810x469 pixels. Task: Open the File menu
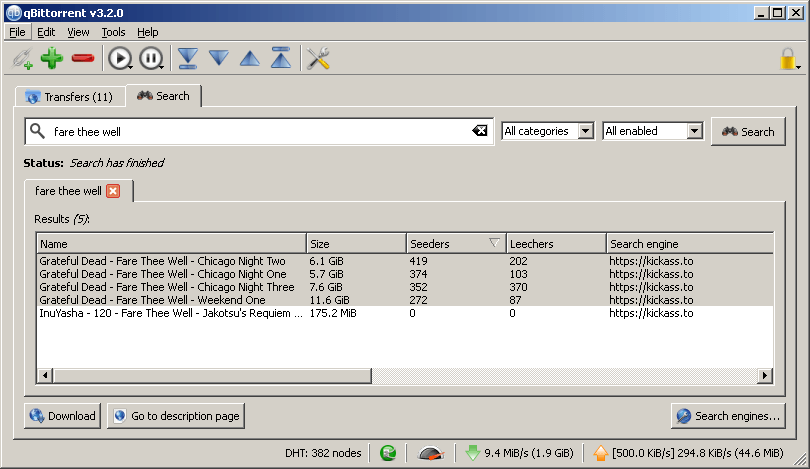coord(17,32)
